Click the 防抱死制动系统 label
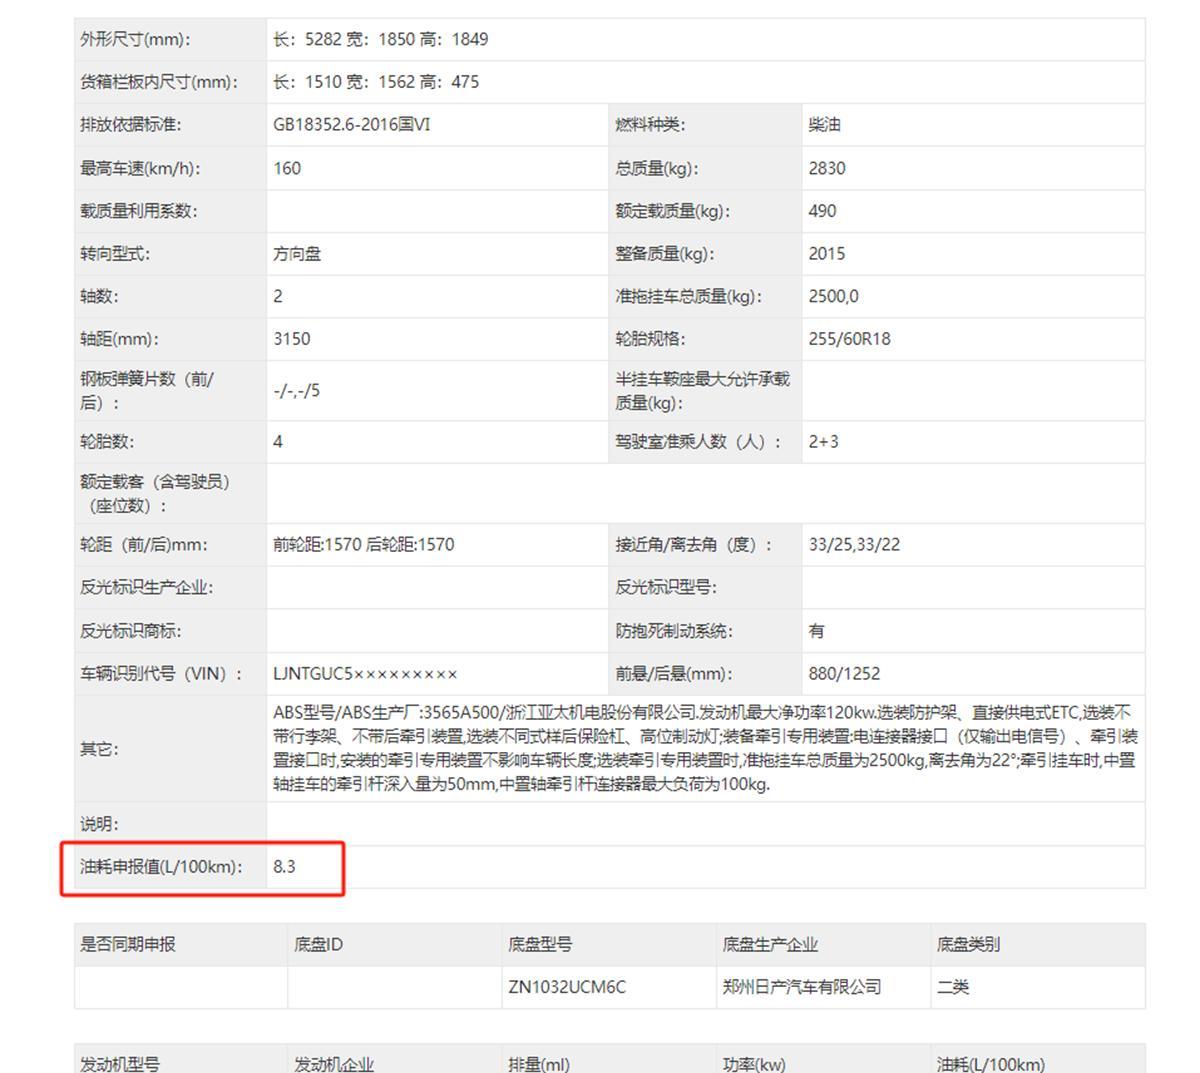The width and height of the screenshot is (1200, 1073). click(x=674, y=631)
